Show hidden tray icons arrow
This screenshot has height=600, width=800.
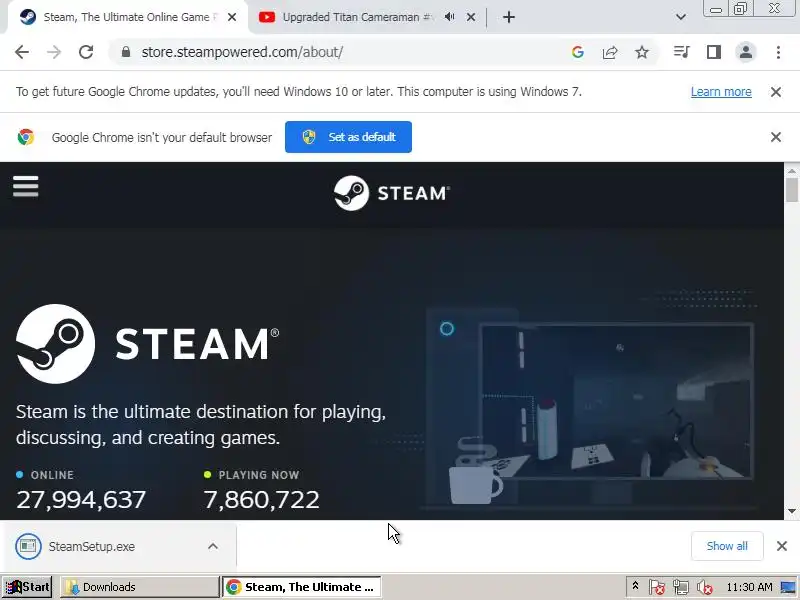[635, 586]
